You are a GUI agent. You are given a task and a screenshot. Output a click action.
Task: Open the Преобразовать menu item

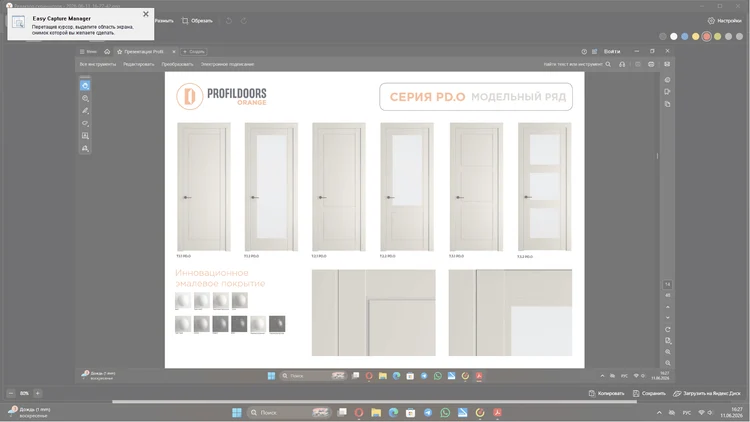[x=177, y=64]
